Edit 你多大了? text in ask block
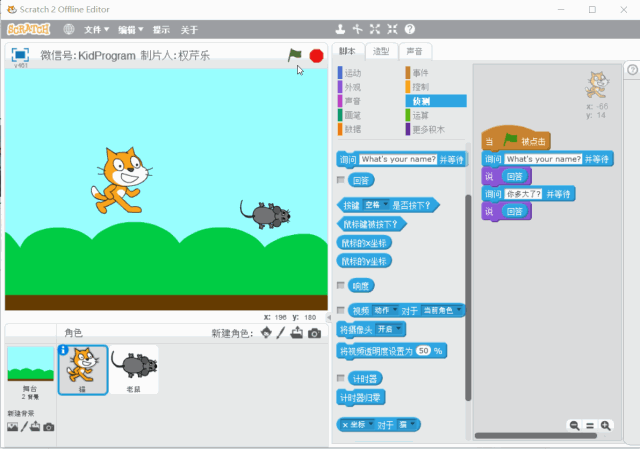This screenshot has width=640, height=449. [524, 194]
